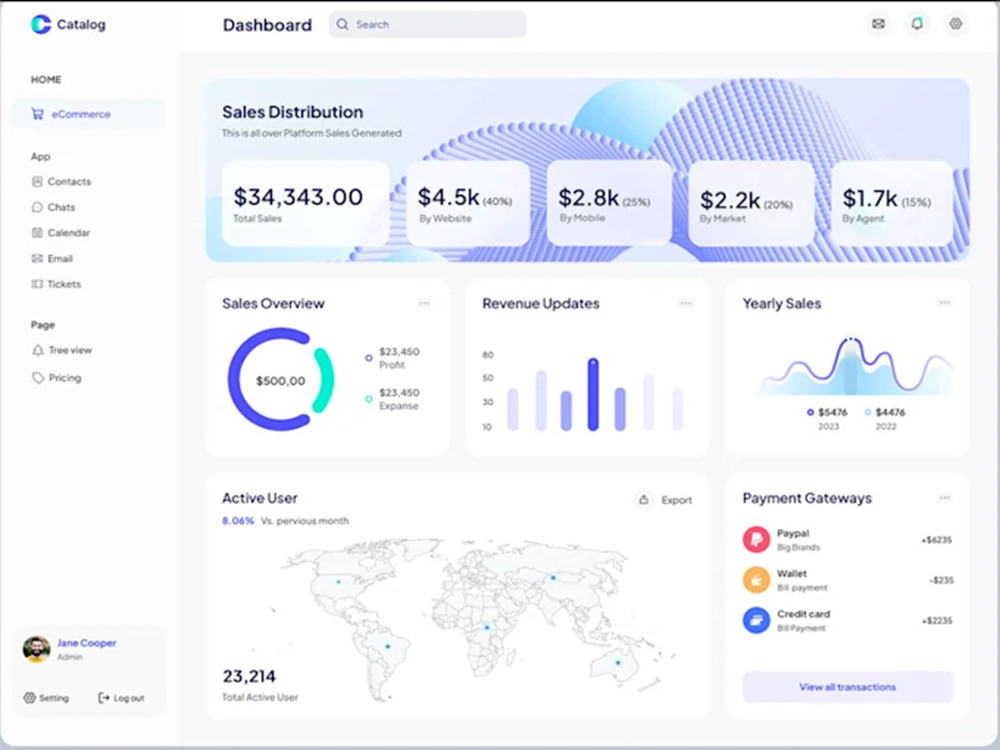Go to the Calendar page
1000x750 pixels.
tap(61, 233)
